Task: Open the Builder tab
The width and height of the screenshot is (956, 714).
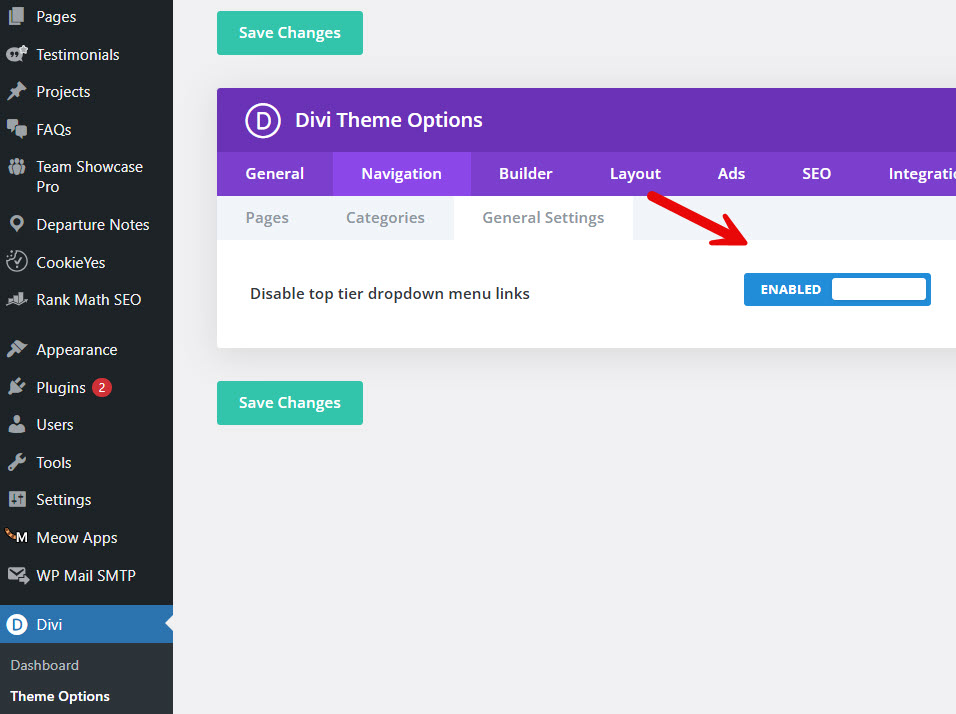Action: [526, 174]
